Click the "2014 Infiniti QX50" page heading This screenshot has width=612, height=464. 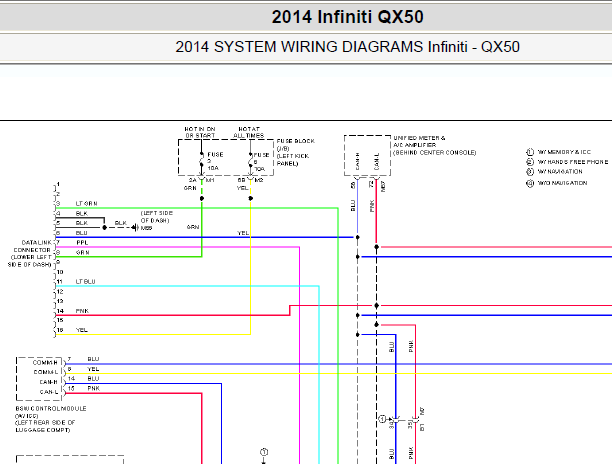click(x=347, y=17)
